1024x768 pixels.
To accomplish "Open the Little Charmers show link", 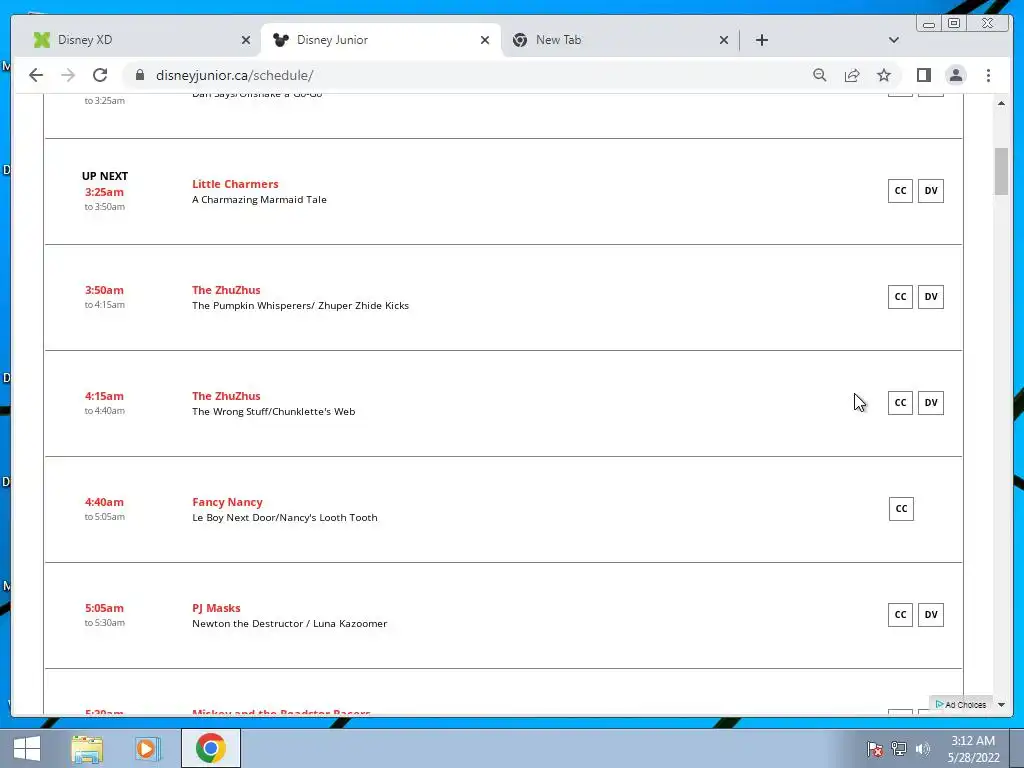I will (235, 184).
